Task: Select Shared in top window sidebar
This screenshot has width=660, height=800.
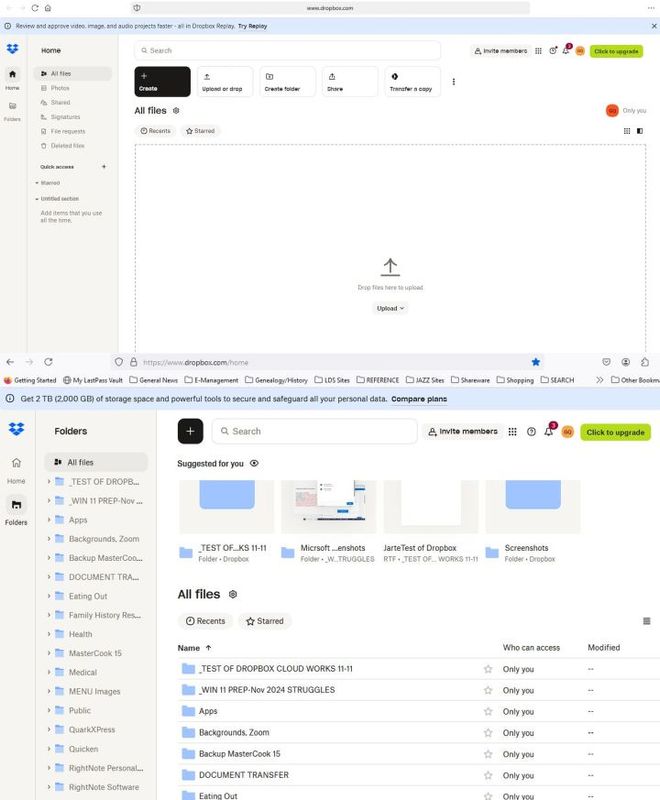Action: tap(60, 103)
